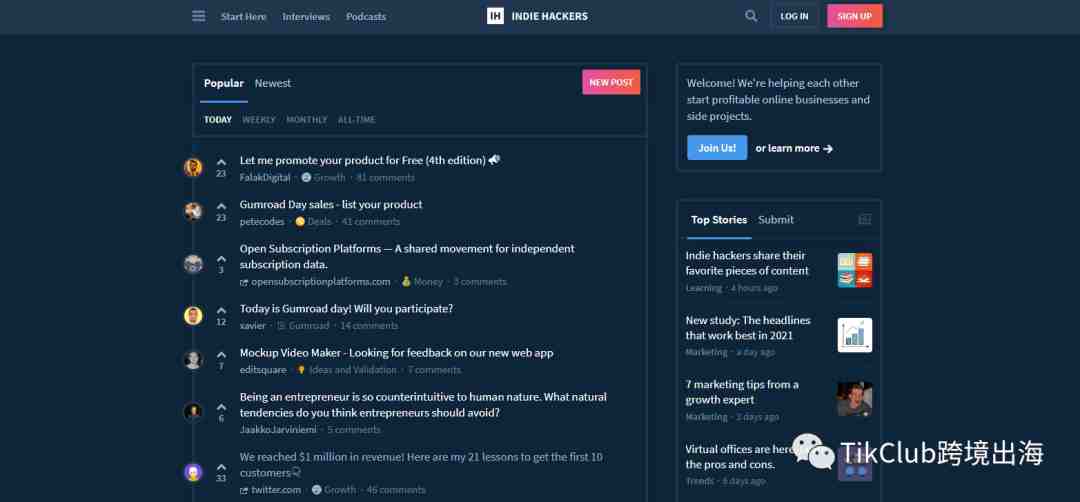Open the FalakDigital author link
The height and width of the screenshot is (502, 1080).
pos(265,178)
